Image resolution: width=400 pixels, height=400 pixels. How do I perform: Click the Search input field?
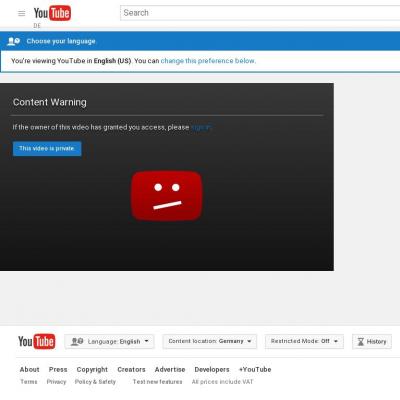[260, 13]
